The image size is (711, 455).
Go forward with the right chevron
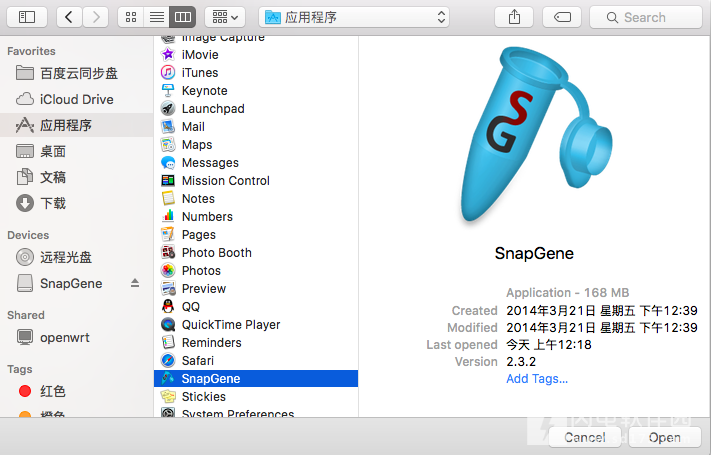click(x=96, y=17)
